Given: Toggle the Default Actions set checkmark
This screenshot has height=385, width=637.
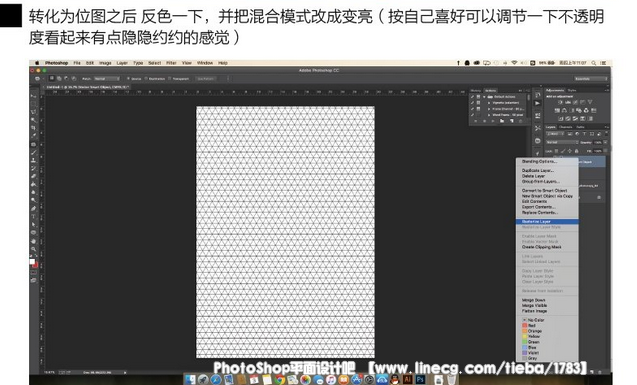Looking at the screenshot, I should (x=472, y=97).
